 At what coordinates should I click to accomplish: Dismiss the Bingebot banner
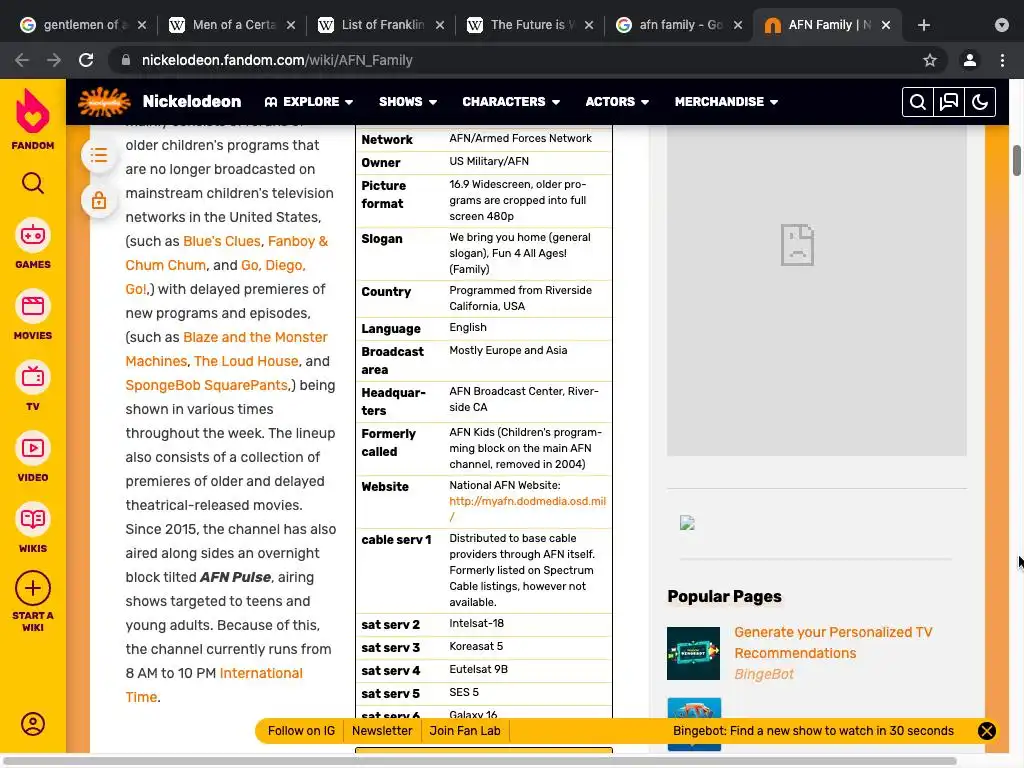pos(987,731)
